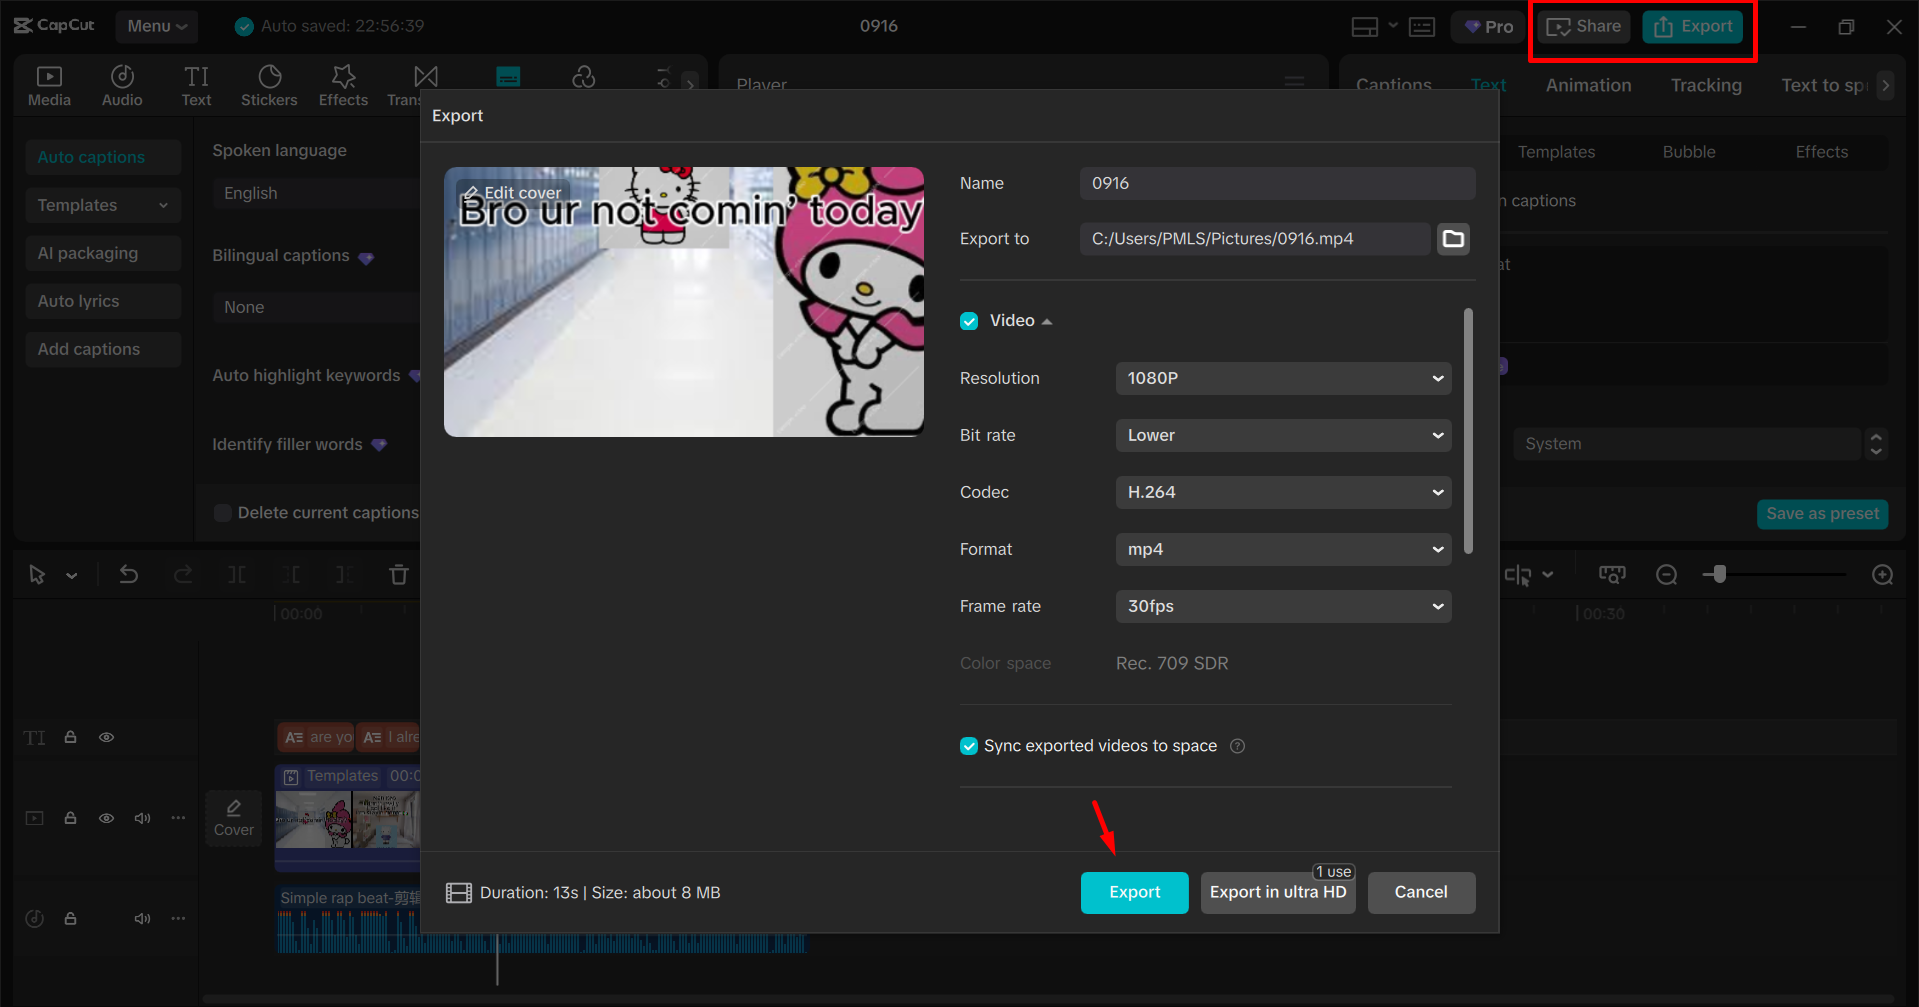The height and width of the screenshot is (1007, 1919).
Task: Click the Split clip tool
Action: (237, 574)
